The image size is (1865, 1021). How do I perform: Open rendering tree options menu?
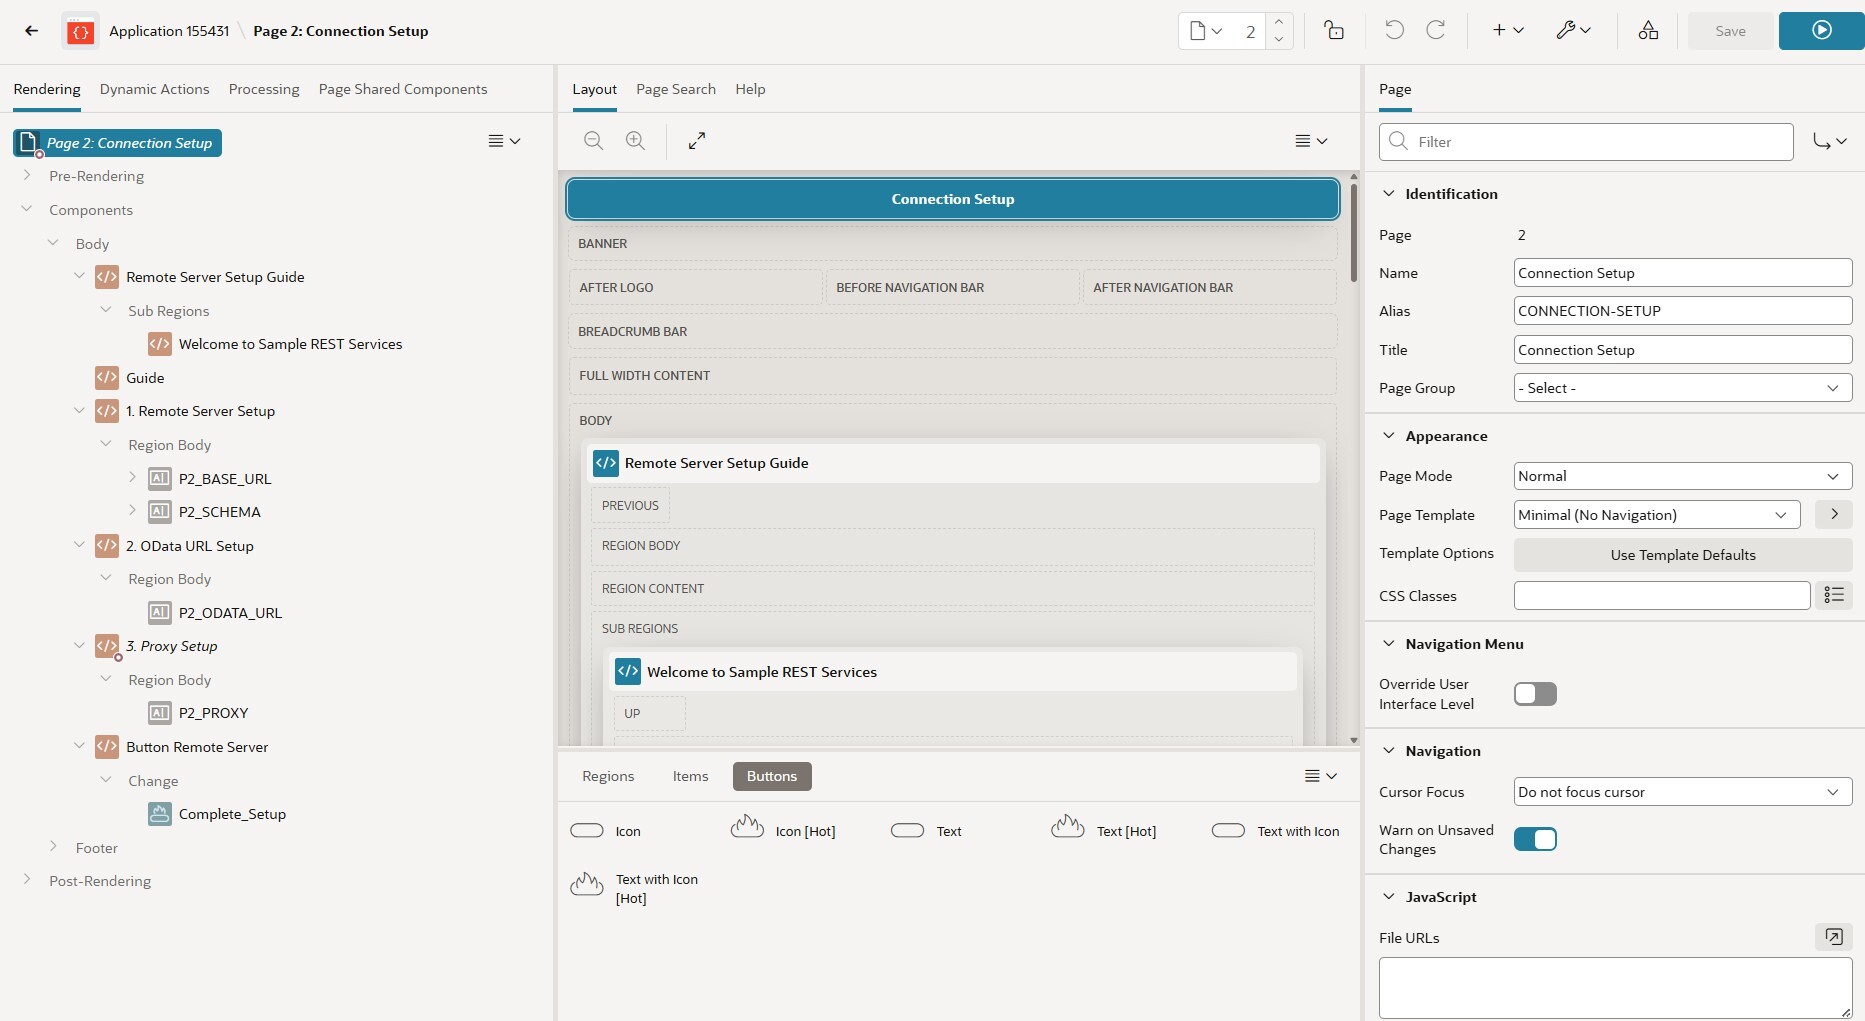[x=504, y=141]
